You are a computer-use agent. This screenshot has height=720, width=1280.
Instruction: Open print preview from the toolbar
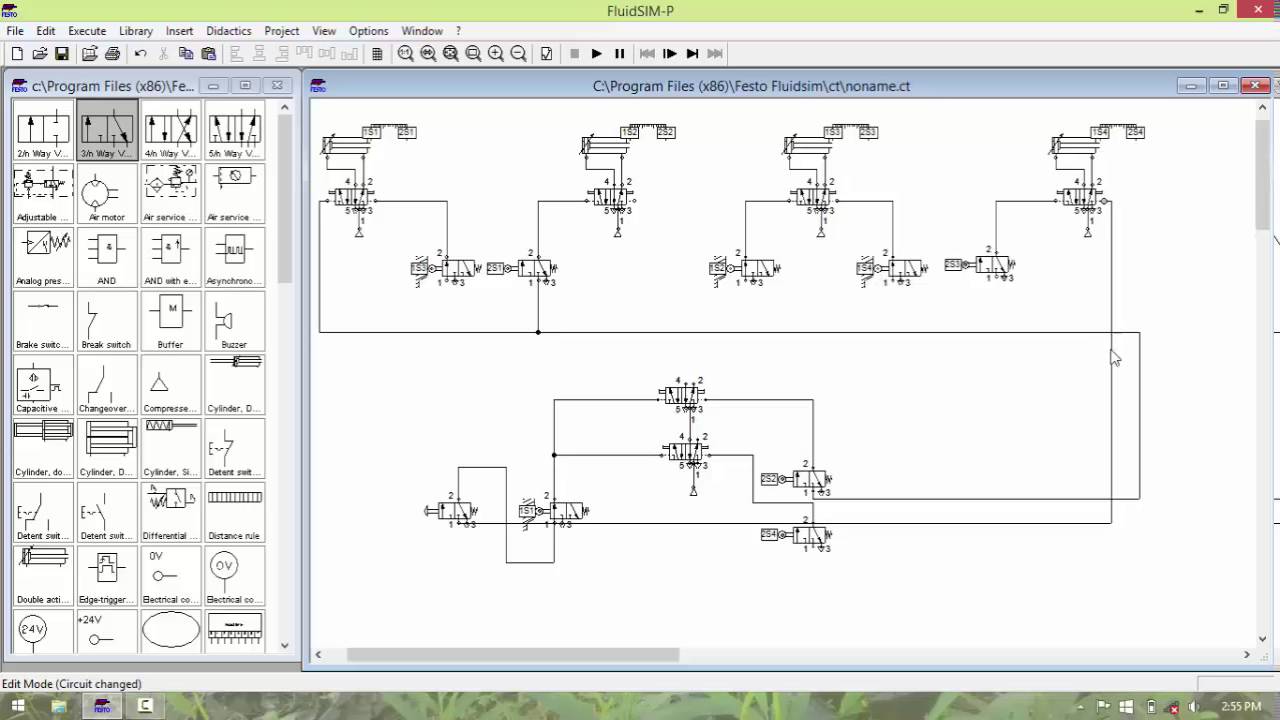point(90,54)
